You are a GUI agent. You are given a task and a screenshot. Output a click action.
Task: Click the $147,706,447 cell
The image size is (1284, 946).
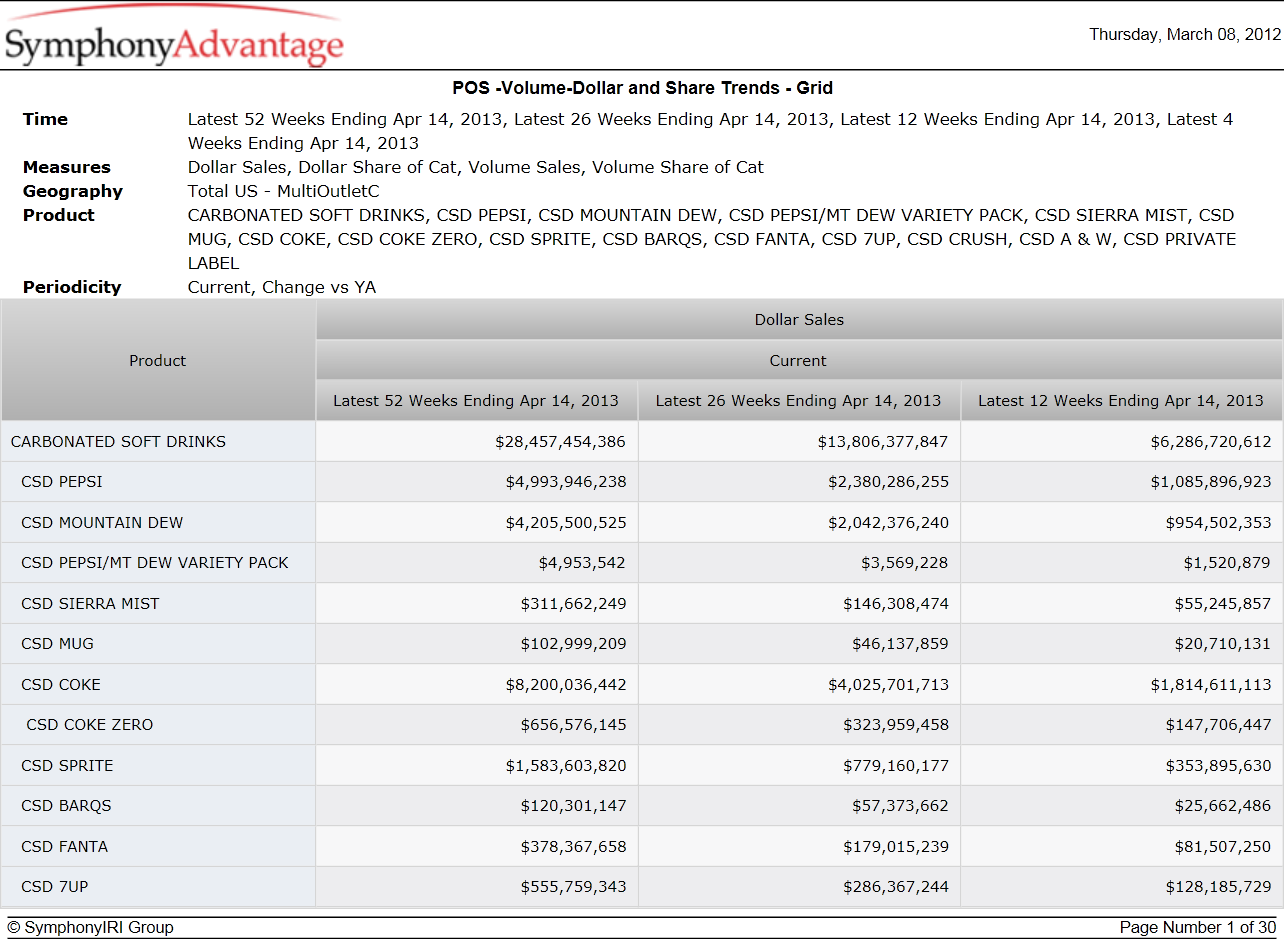pyautogui.click(x=1122, y=724)
